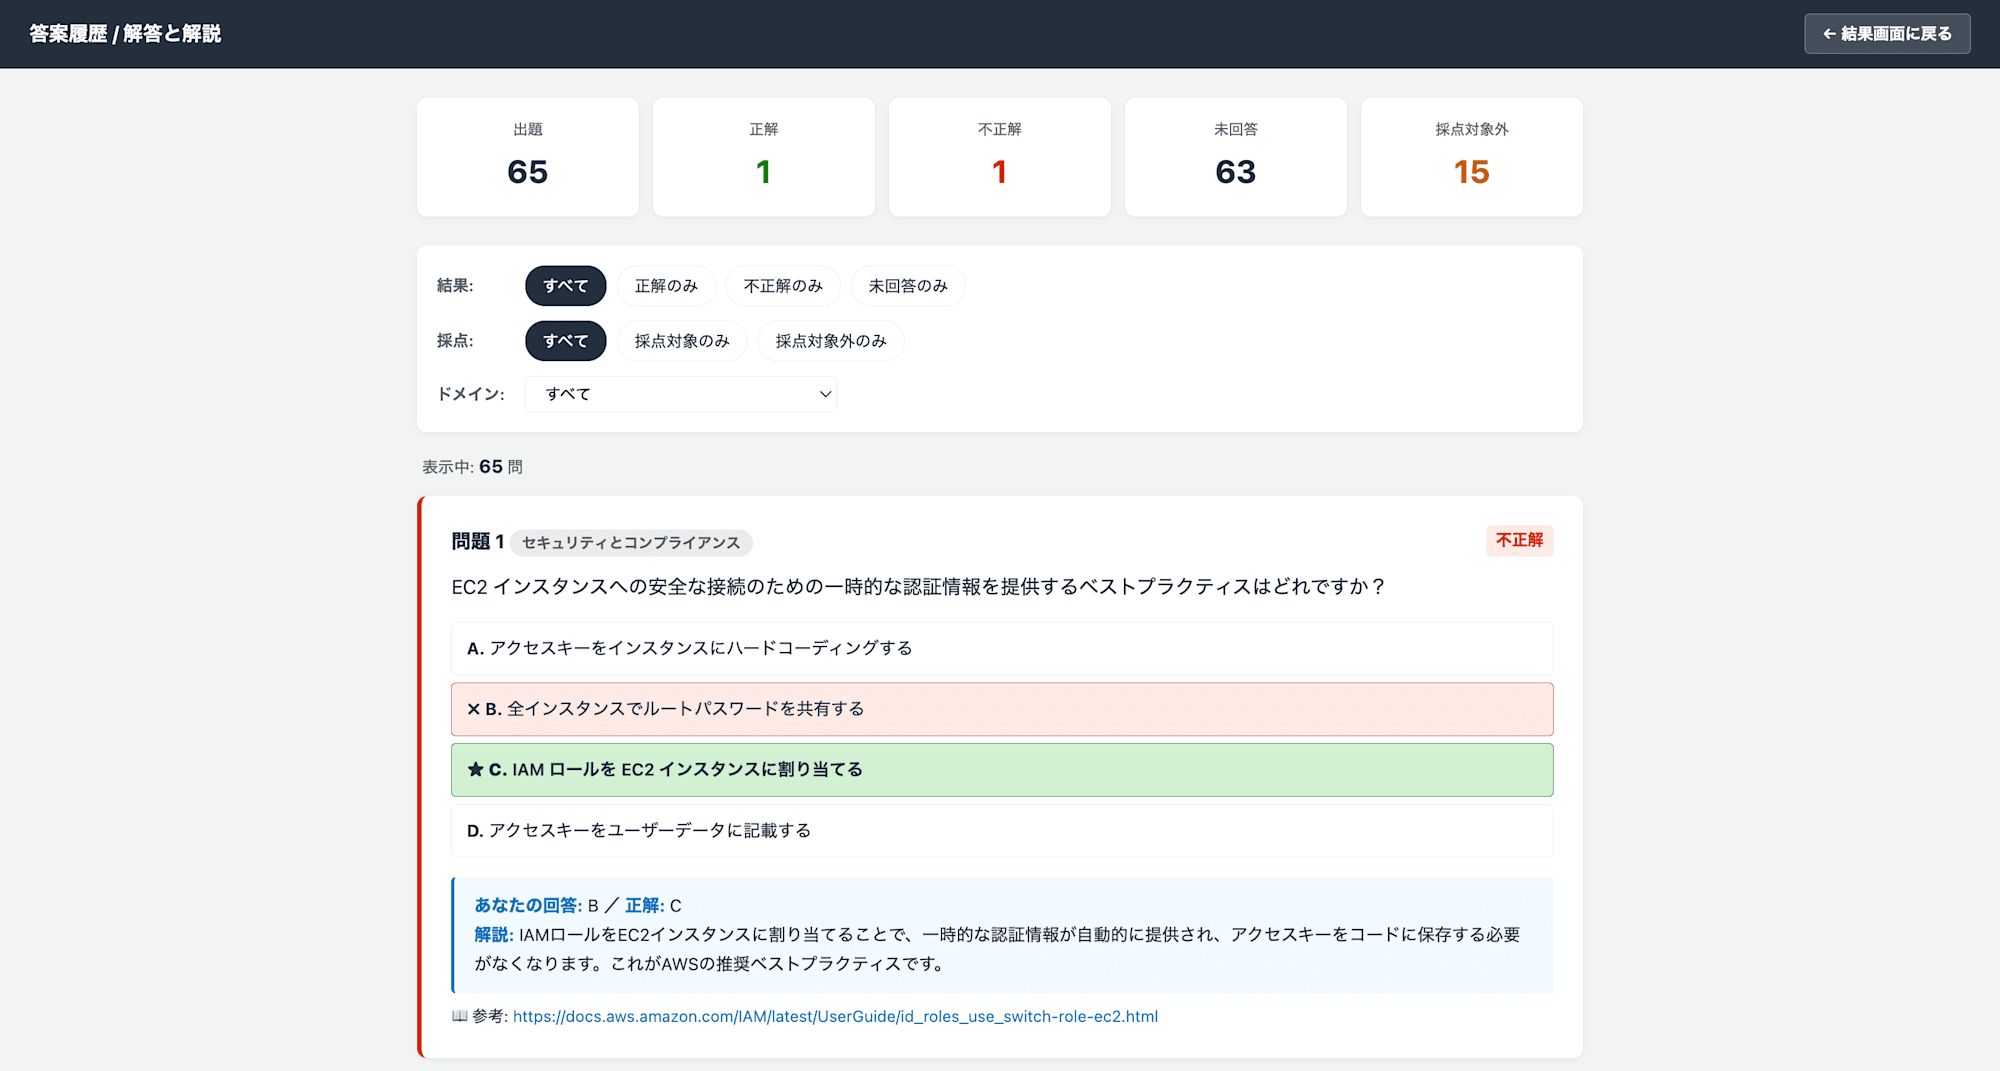This screenshot has height=1071, width=2000.
Task: Click the 答案履歴 / 解答と解説 page title
Action: tap(125, 34)
